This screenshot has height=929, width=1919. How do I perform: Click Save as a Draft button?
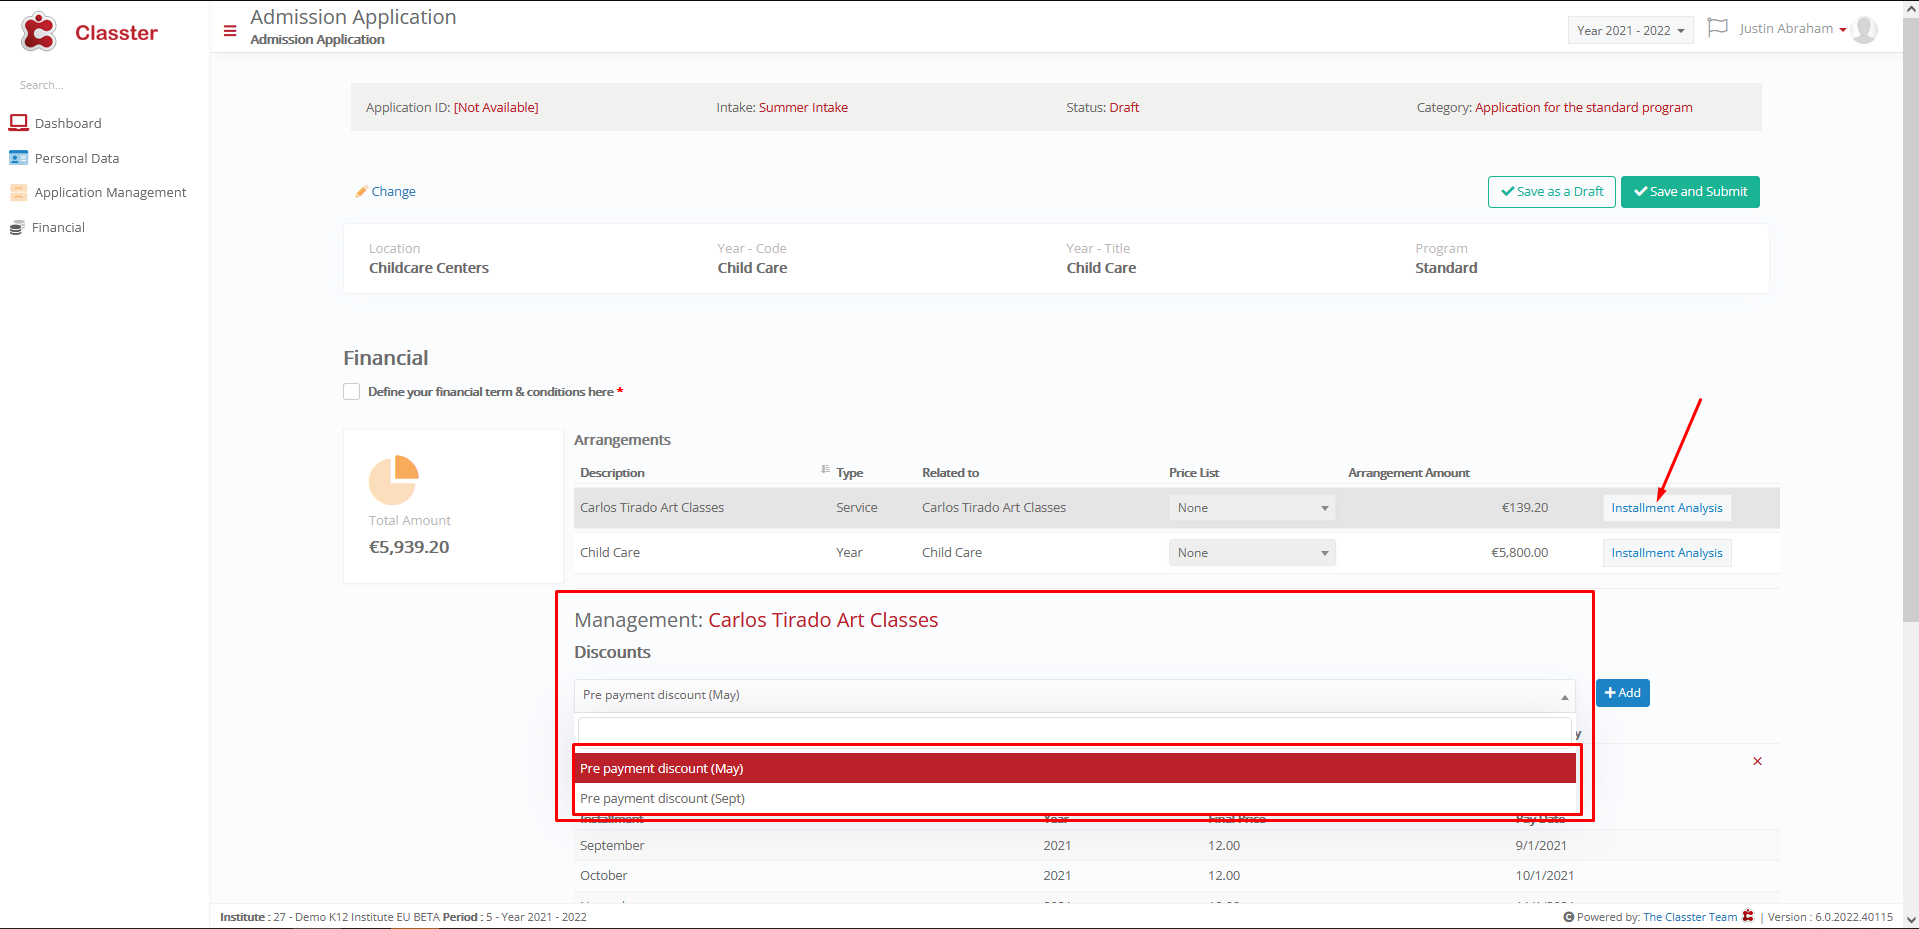1551,192
